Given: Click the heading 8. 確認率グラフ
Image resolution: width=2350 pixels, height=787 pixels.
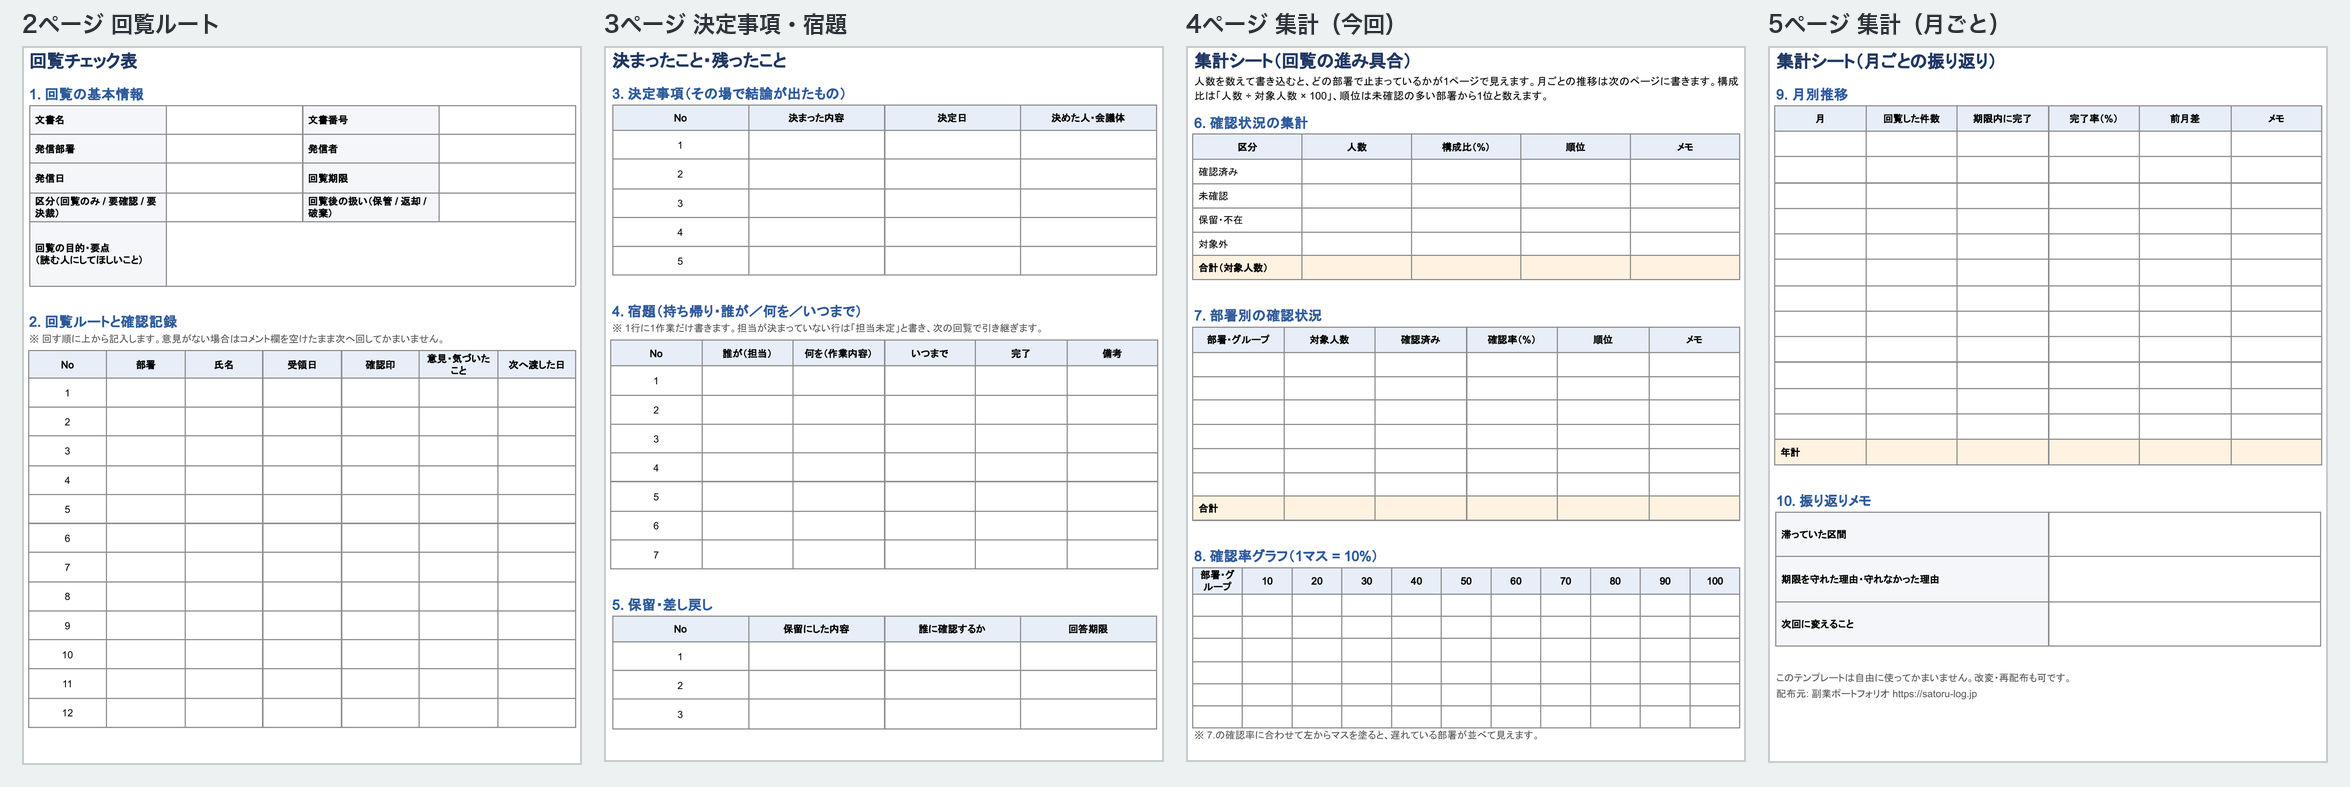Looking at the screenshot, I should pyautogui.click(x=1285, y=556).
